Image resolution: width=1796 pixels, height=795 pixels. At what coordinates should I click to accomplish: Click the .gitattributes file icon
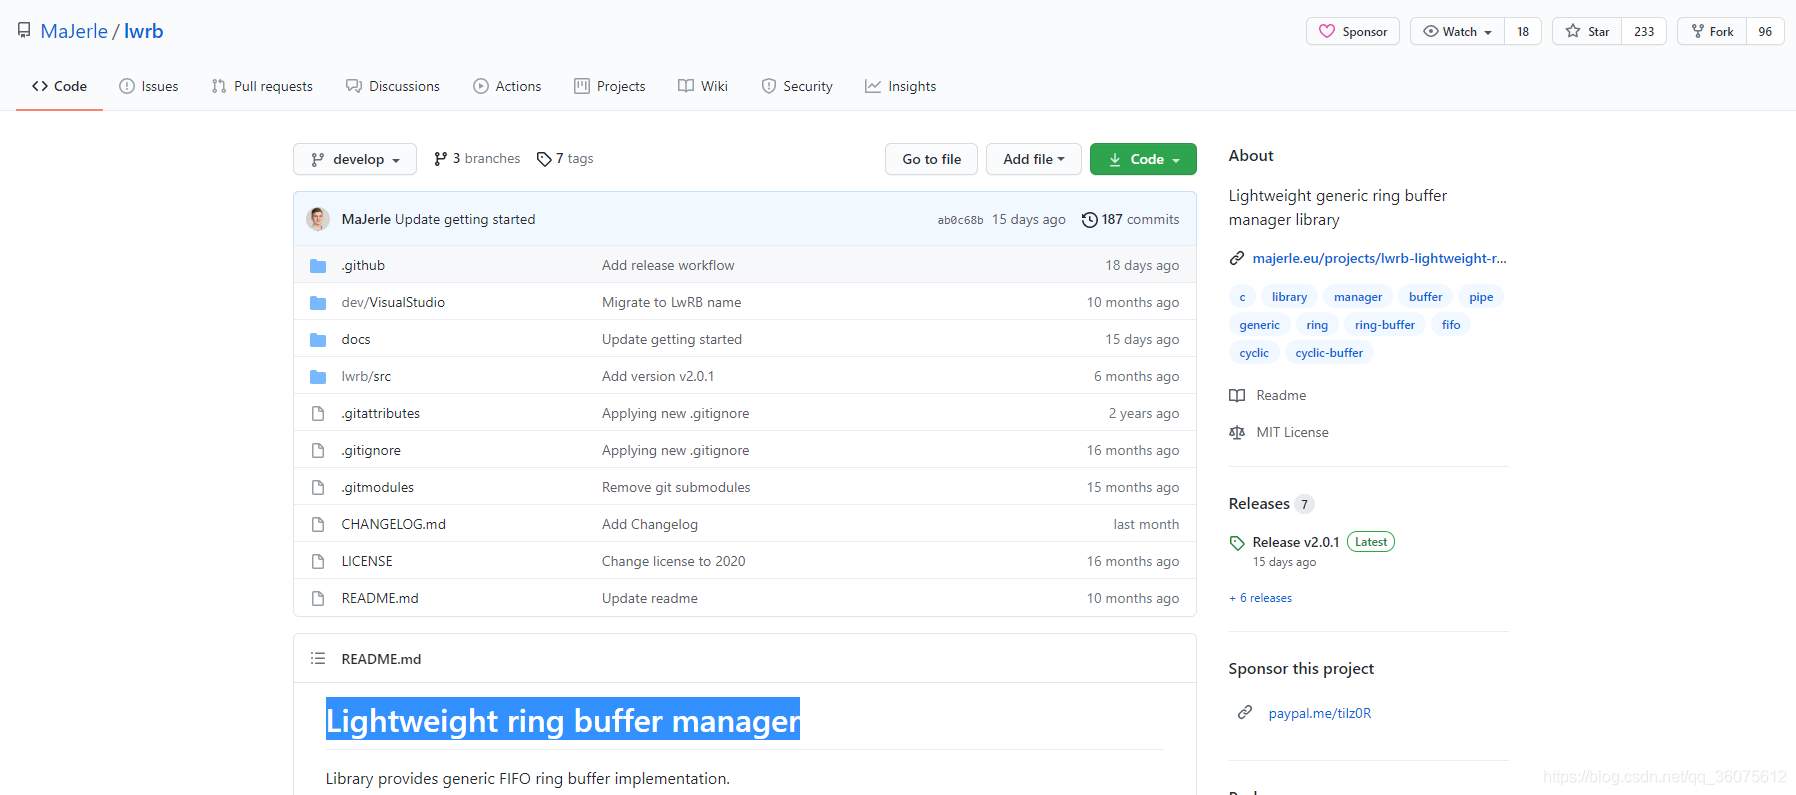click(x=318, y=413)
